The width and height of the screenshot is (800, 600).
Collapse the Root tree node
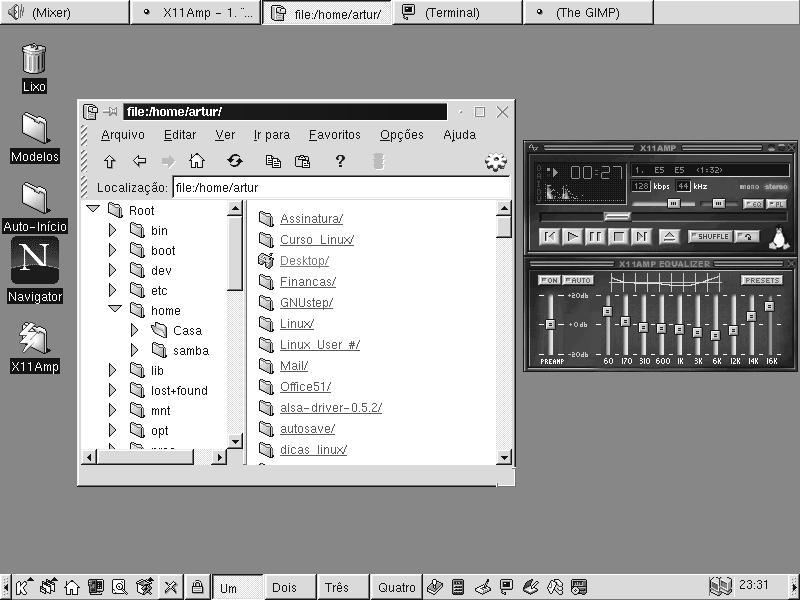[x=93, y=208]
